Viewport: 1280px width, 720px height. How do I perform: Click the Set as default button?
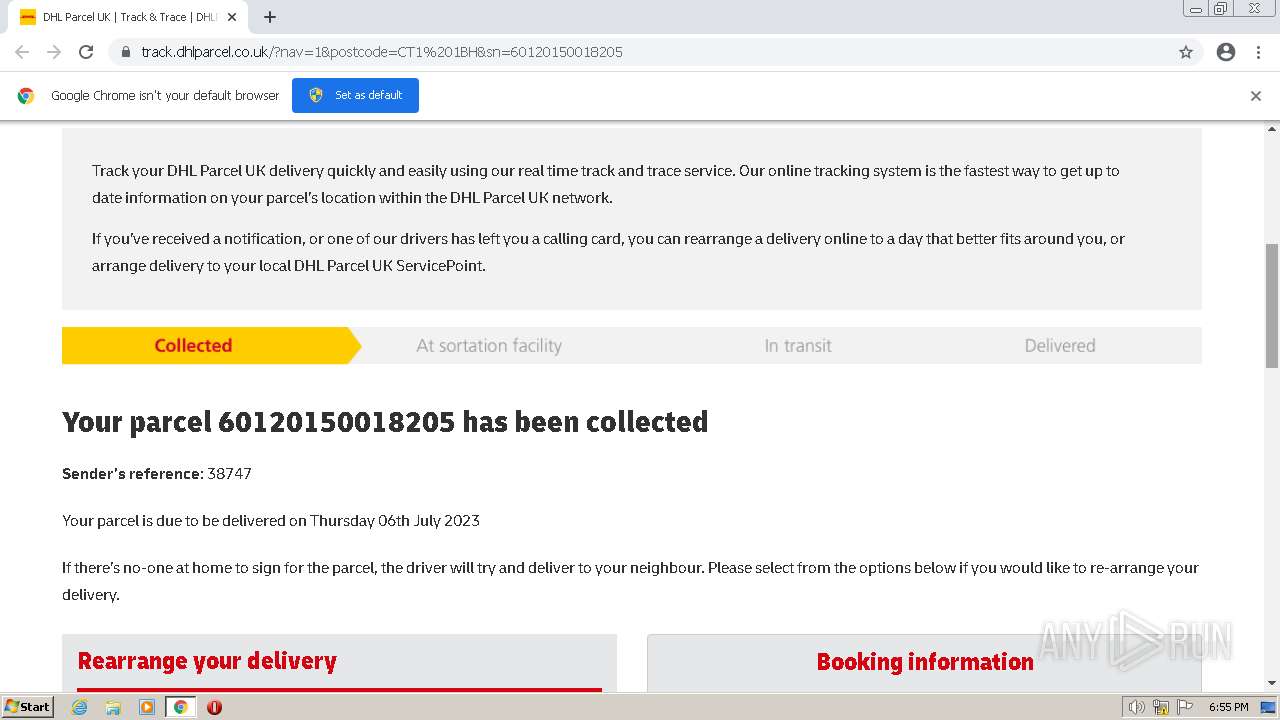point(355,96)
